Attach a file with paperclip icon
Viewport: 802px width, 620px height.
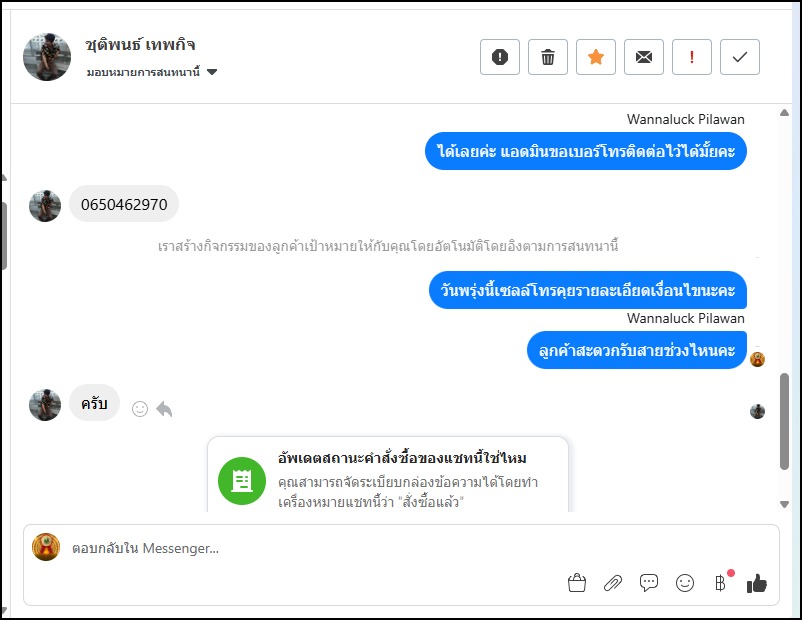[x=613, y=583]
